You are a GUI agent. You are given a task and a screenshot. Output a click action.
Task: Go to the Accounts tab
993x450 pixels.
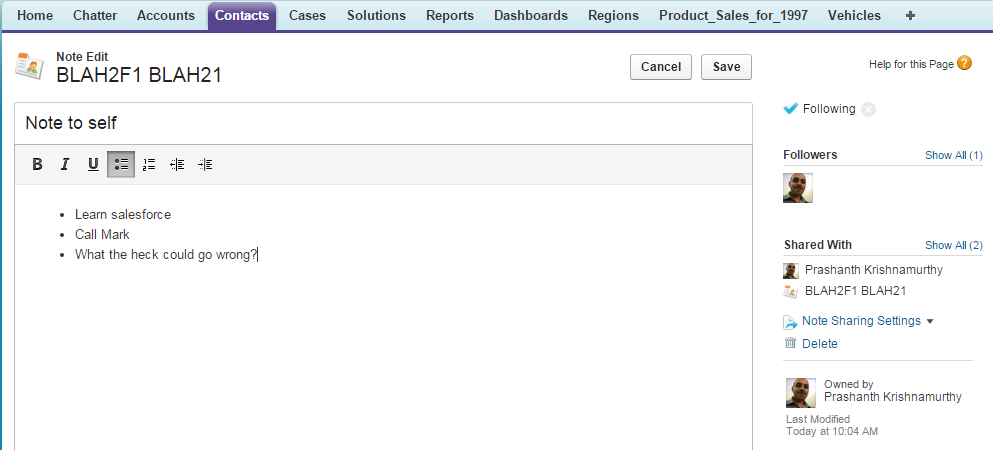click(166, 15)
